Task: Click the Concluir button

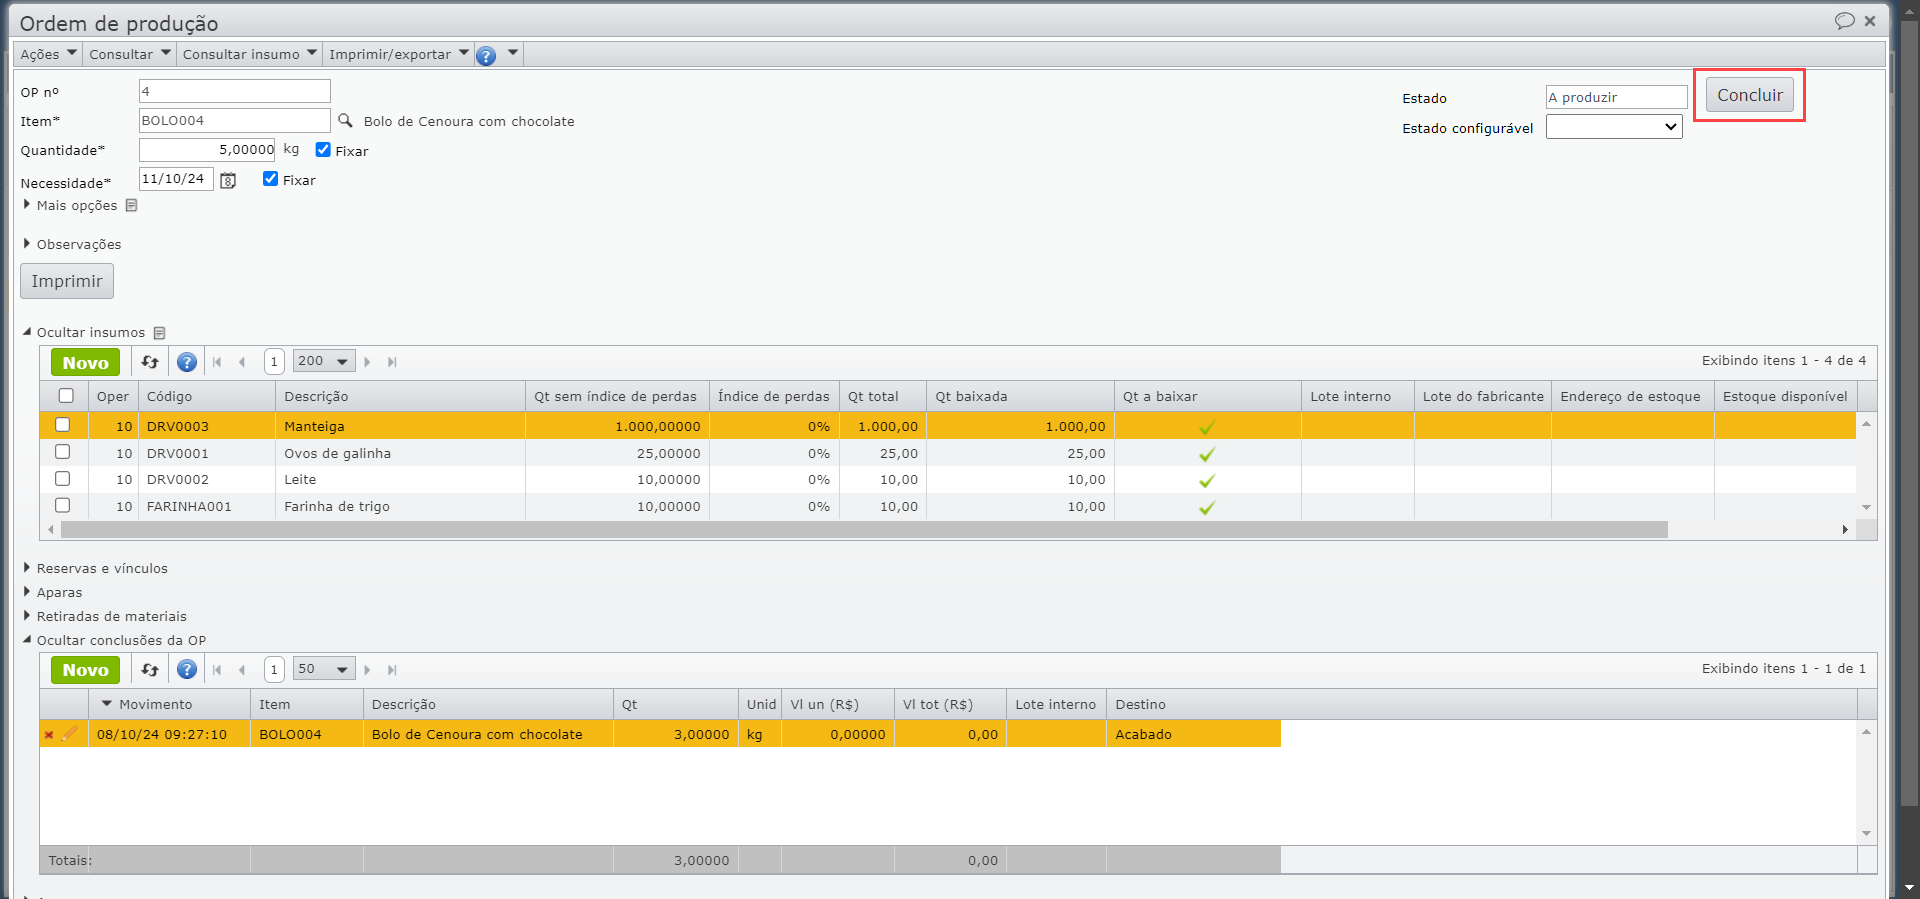Action: (1750, 96)
